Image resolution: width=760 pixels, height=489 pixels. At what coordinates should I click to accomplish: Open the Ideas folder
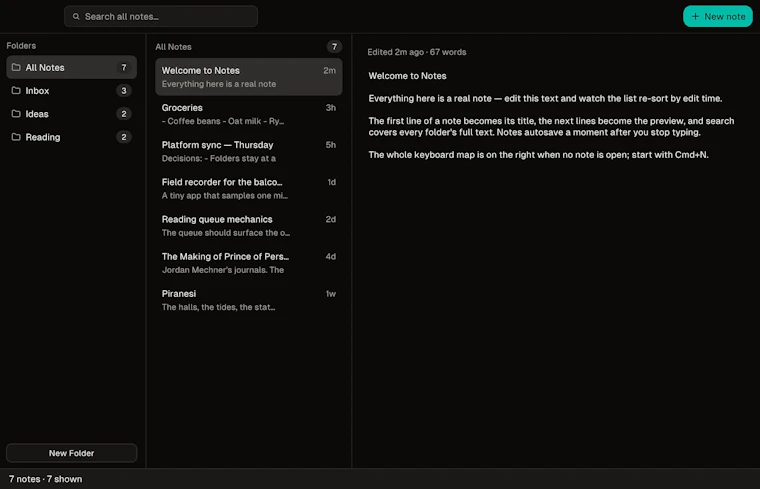pyautogui.click(x=71, y=114)
